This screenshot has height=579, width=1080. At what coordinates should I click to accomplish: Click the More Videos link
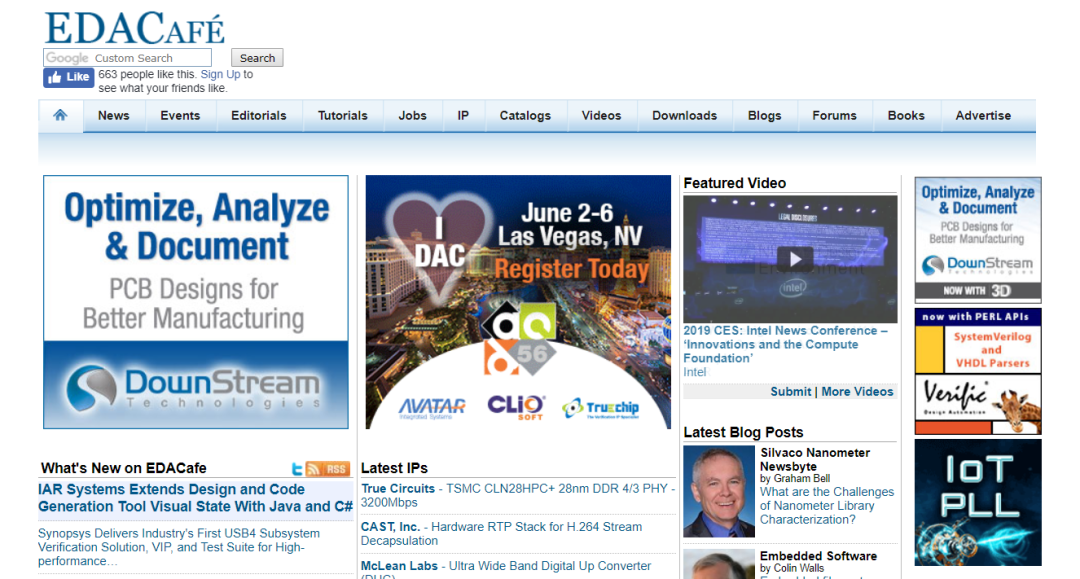857,392
